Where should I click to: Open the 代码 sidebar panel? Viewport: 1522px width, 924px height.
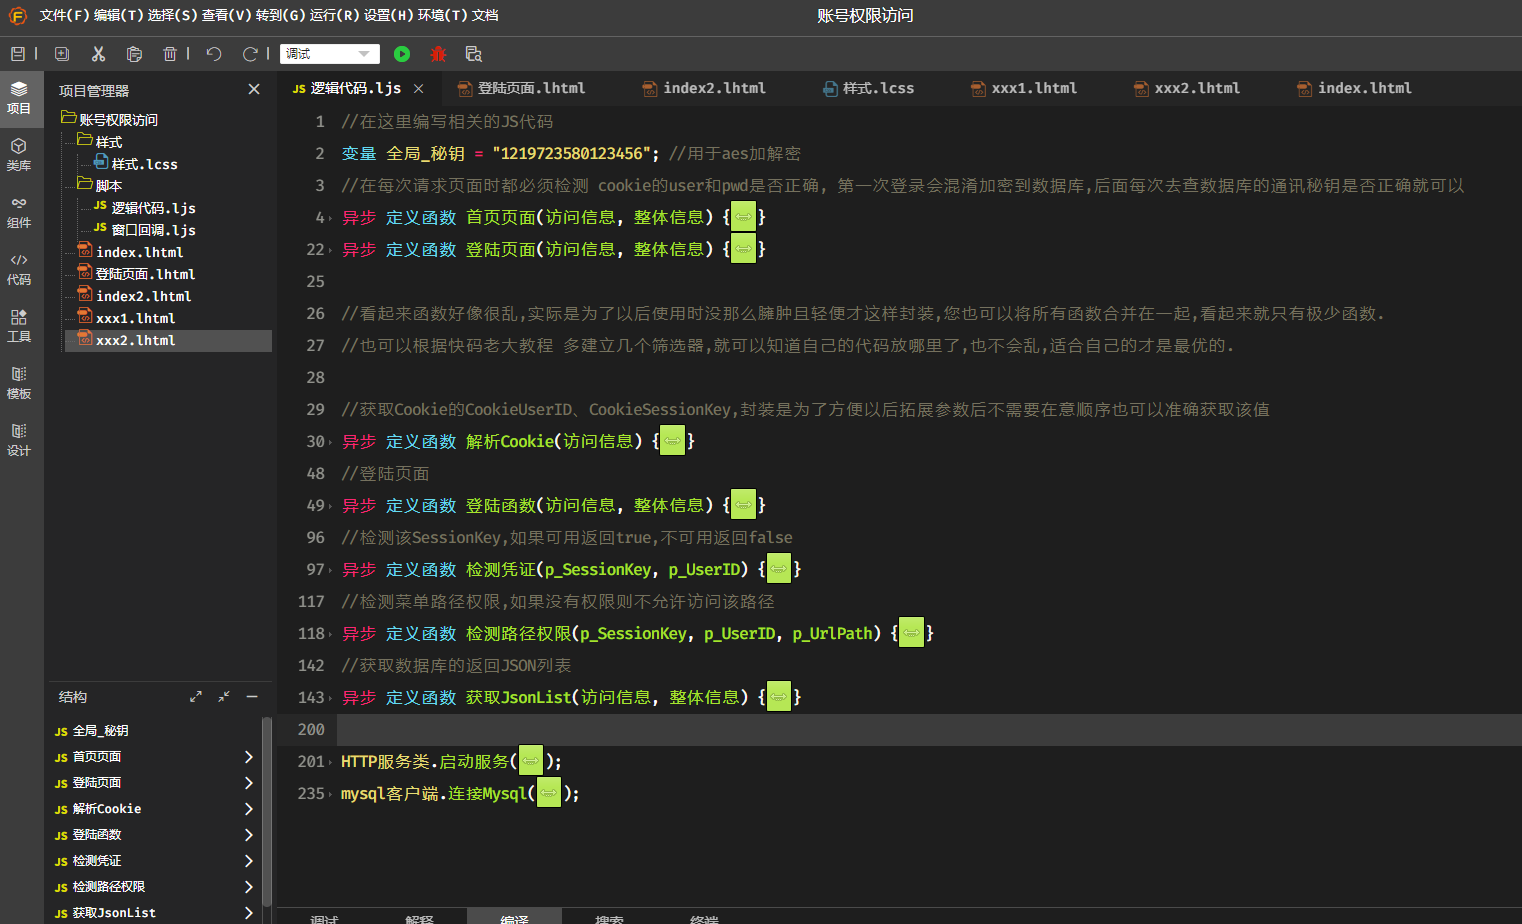19,269
